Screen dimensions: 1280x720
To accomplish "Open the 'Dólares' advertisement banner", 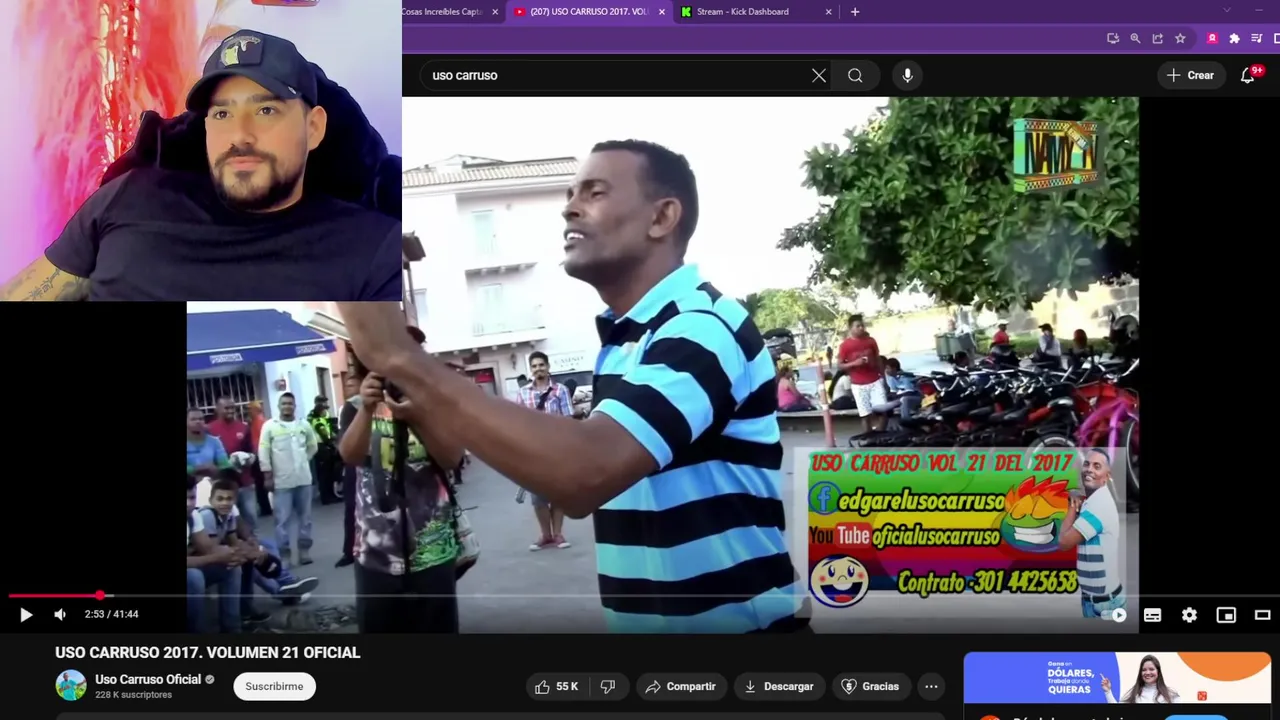I will 1117,680.
